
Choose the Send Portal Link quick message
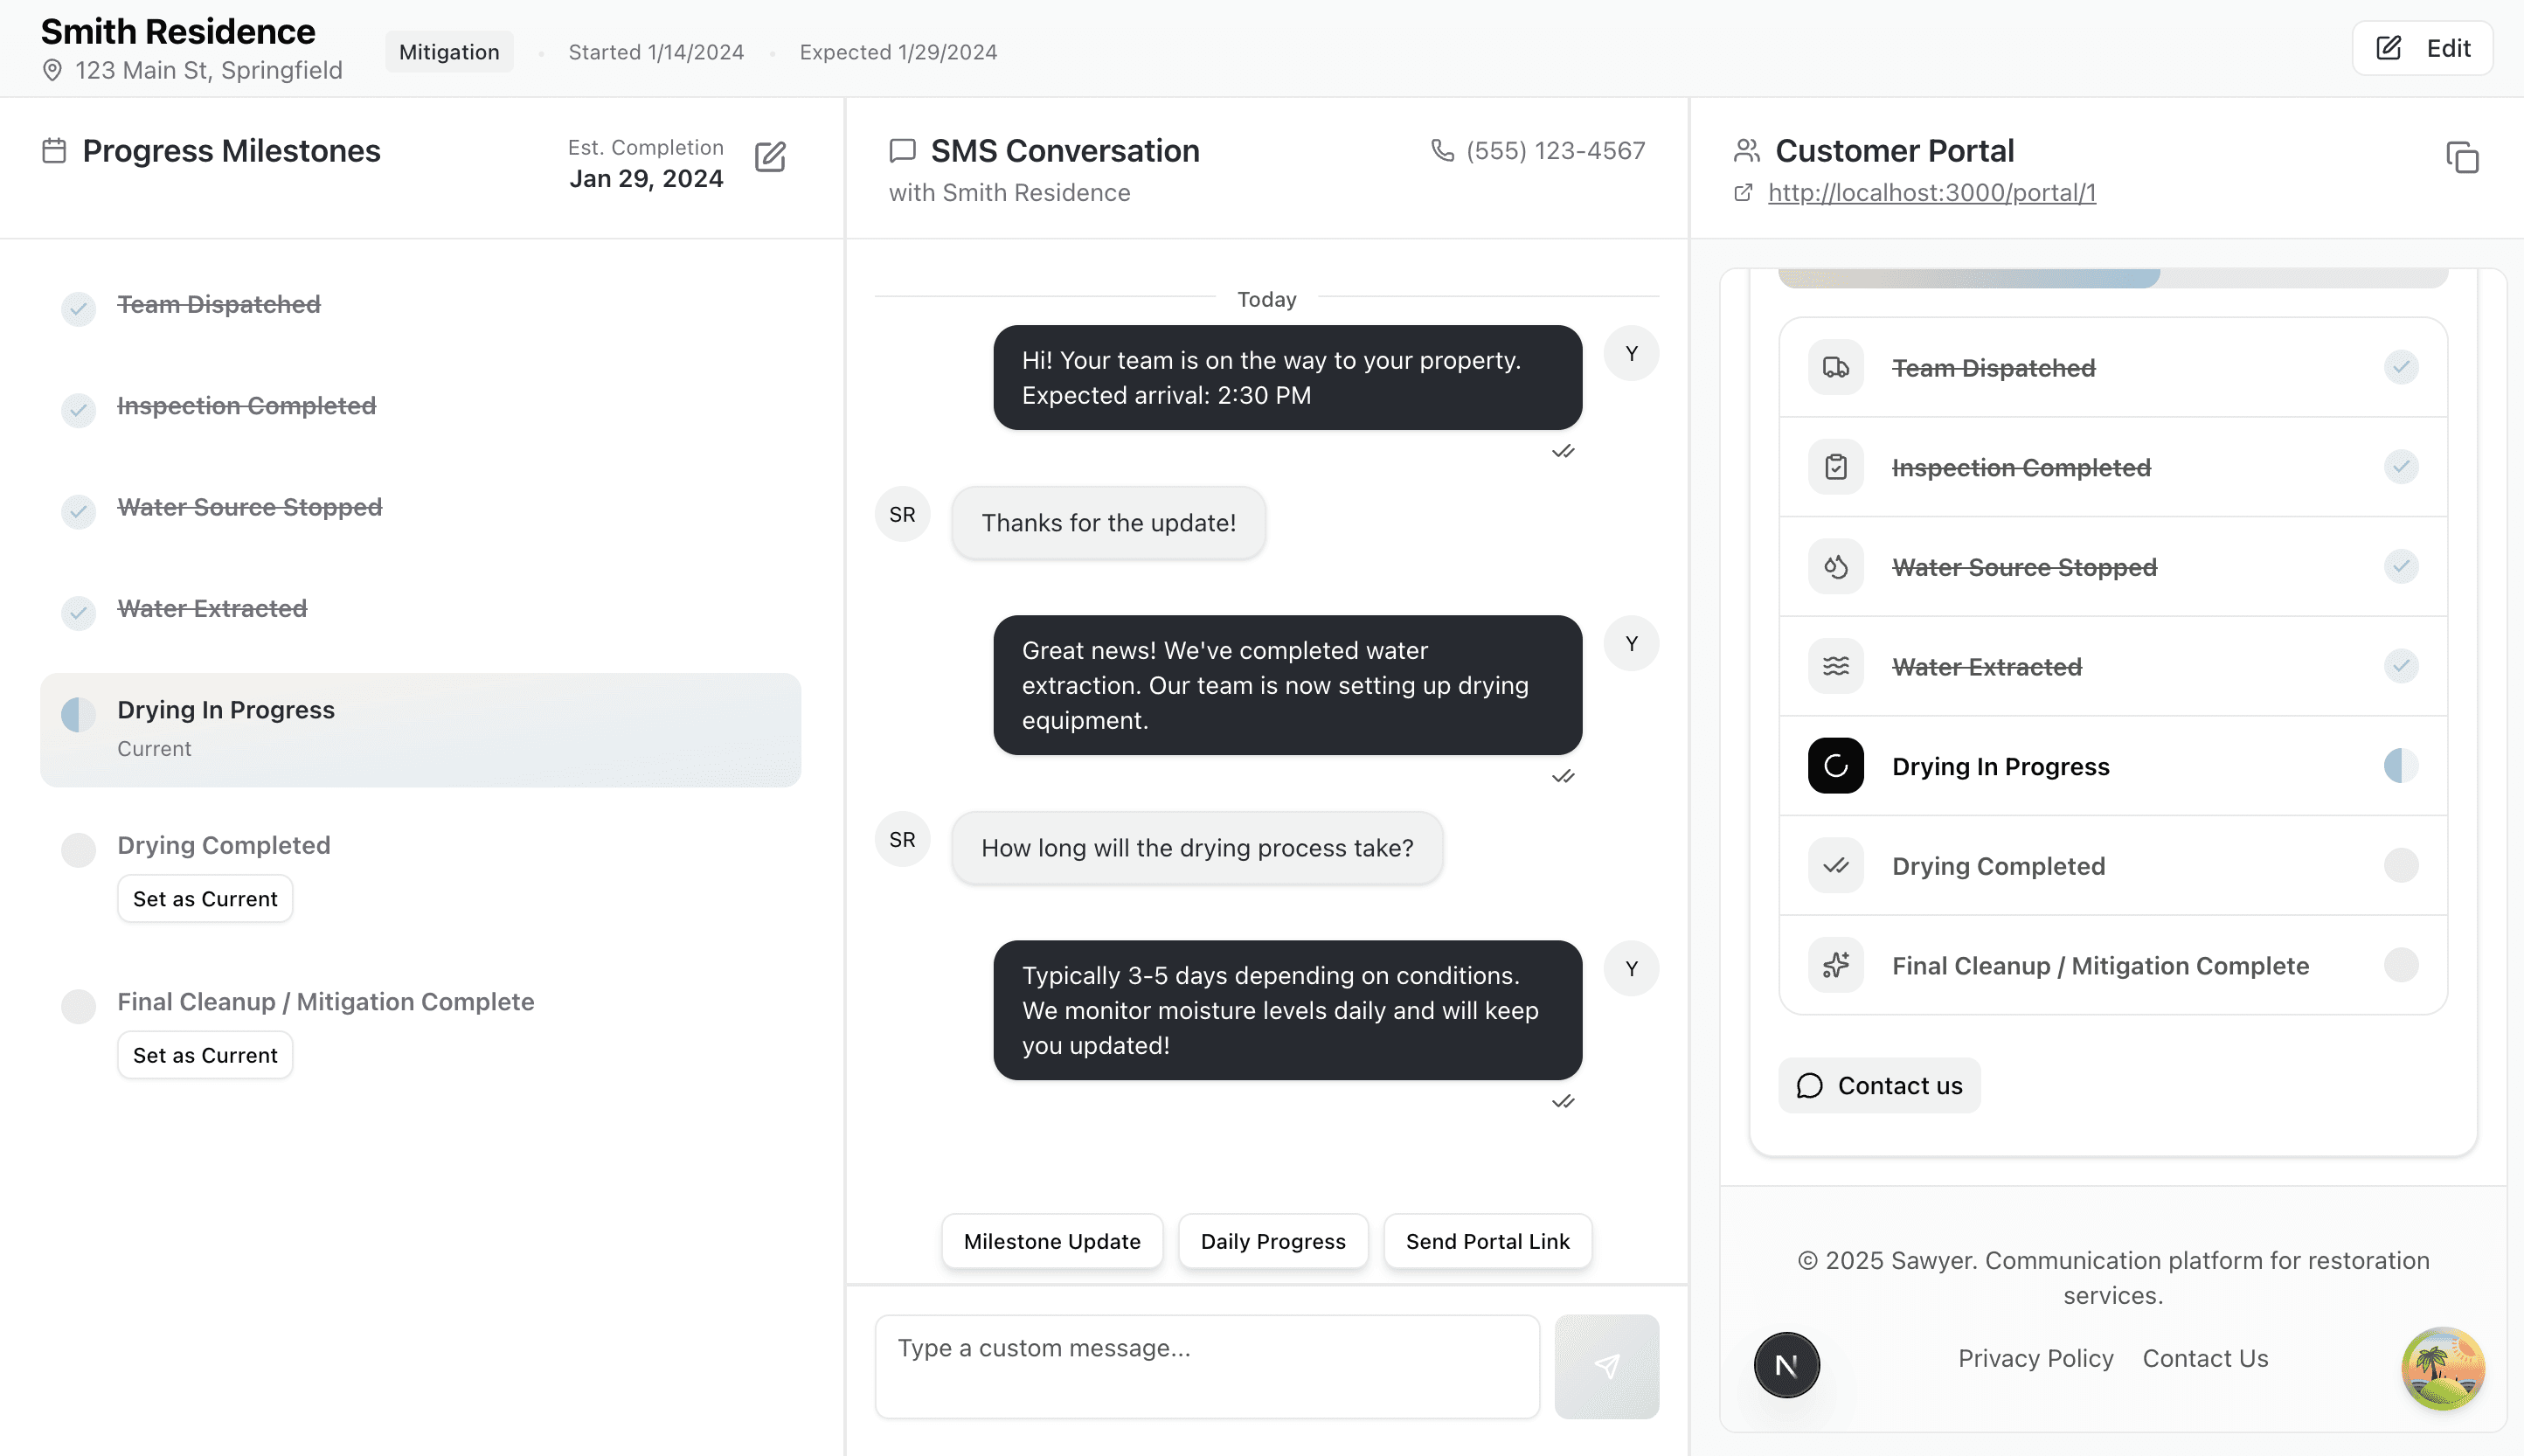(x=1487, y=1241)
